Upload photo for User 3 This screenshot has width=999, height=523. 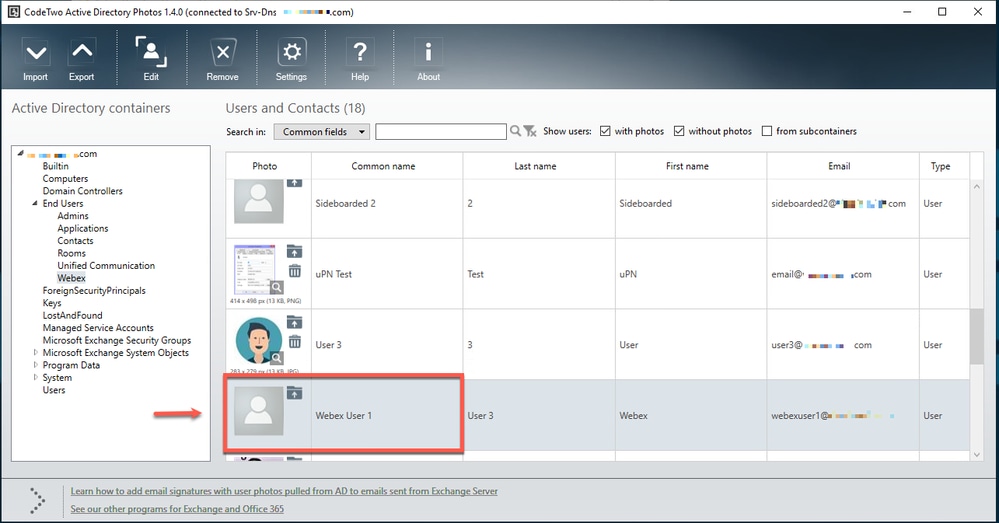tap(294, 322)
